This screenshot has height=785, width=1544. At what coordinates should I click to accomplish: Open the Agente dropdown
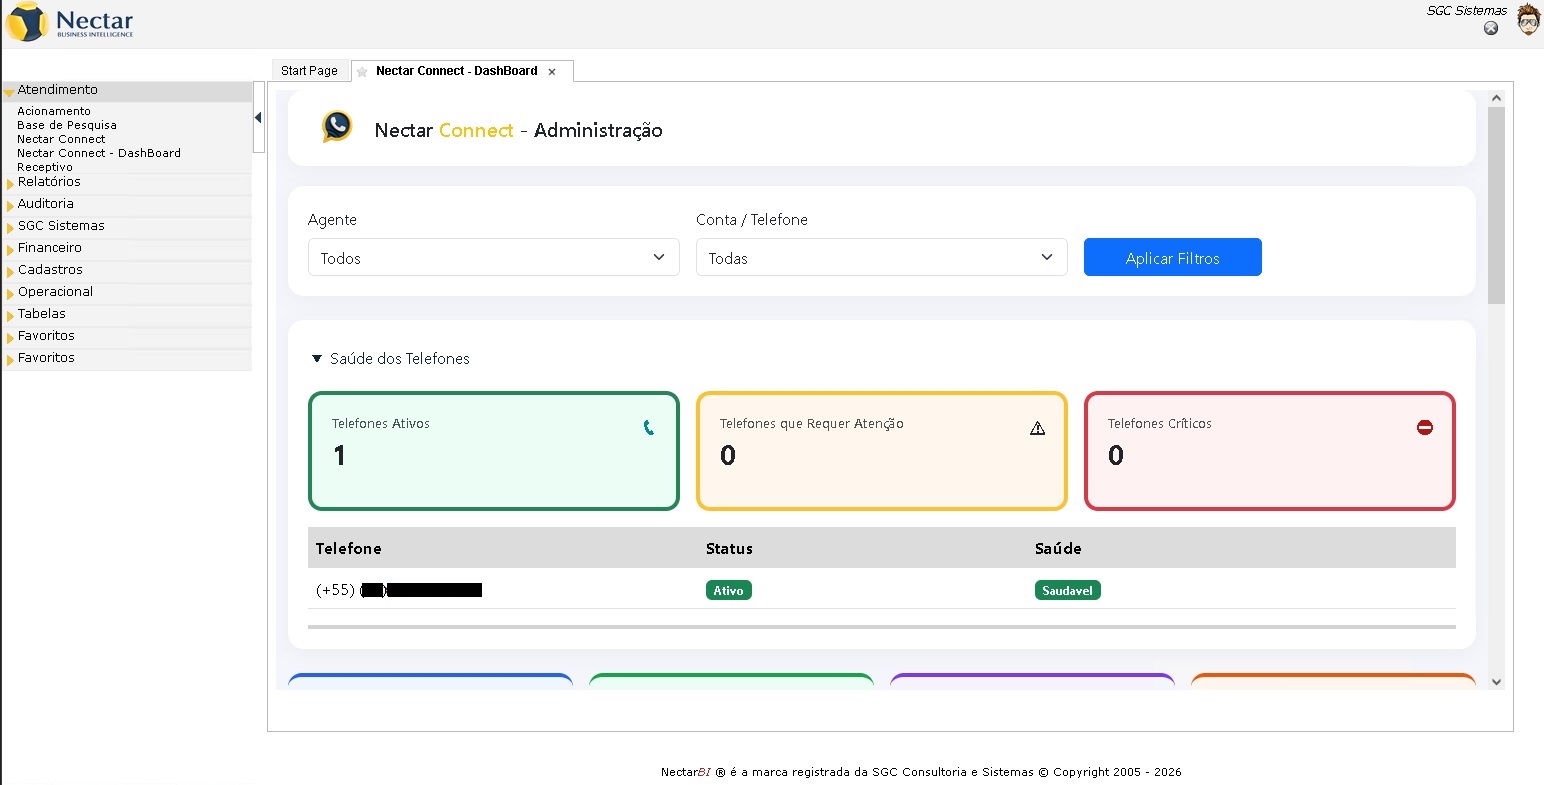click(493, 258)
